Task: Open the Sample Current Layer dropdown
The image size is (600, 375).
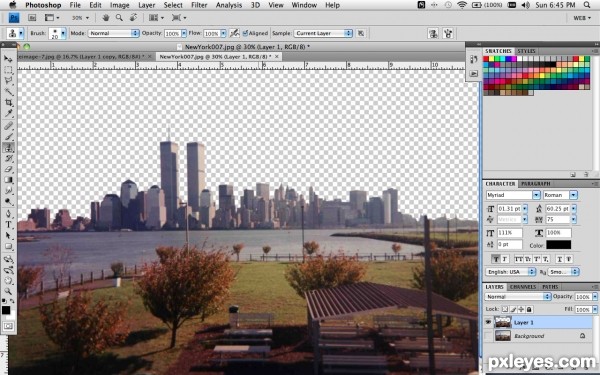Action: 323,33
